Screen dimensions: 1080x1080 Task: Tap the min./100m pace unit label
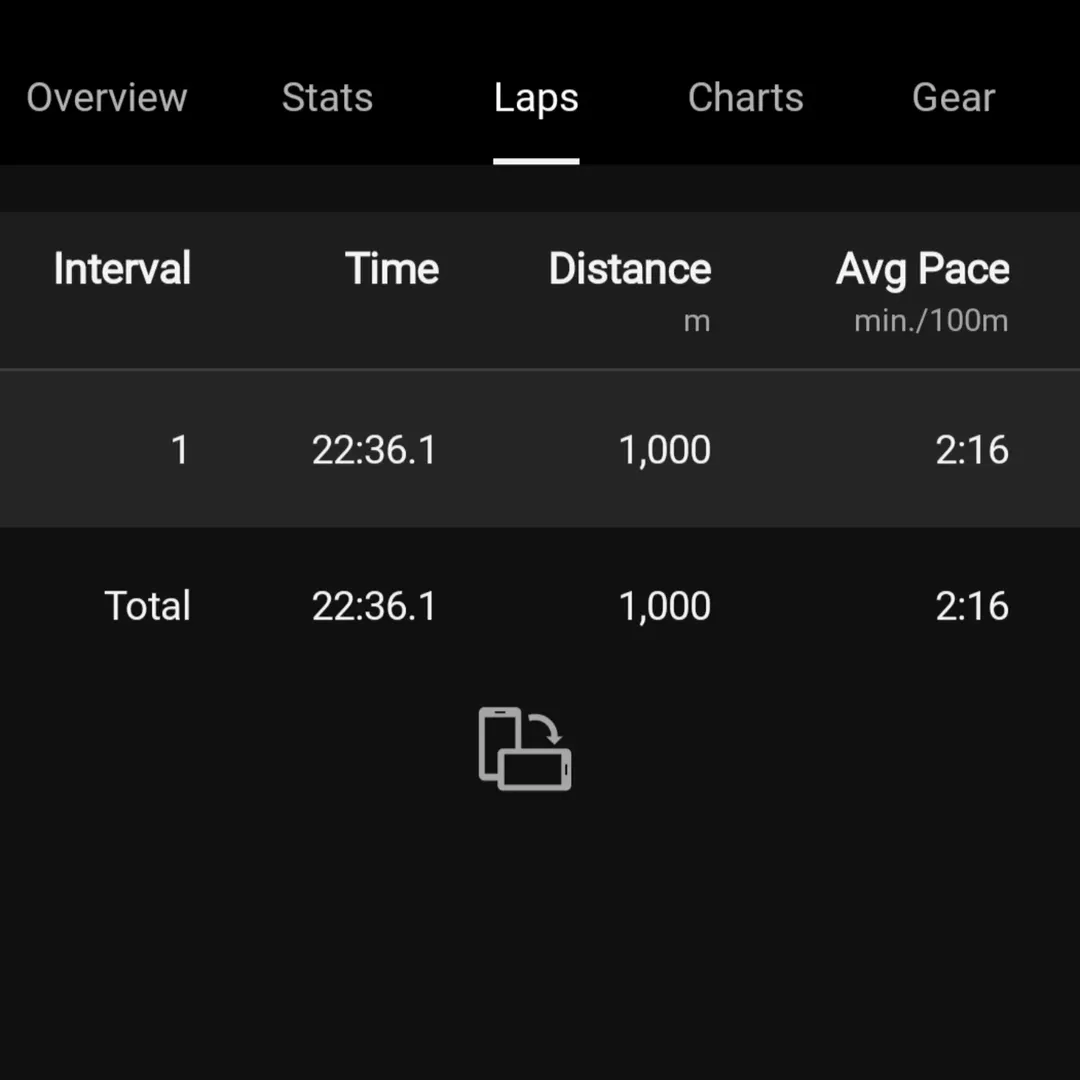coord(931,321)
